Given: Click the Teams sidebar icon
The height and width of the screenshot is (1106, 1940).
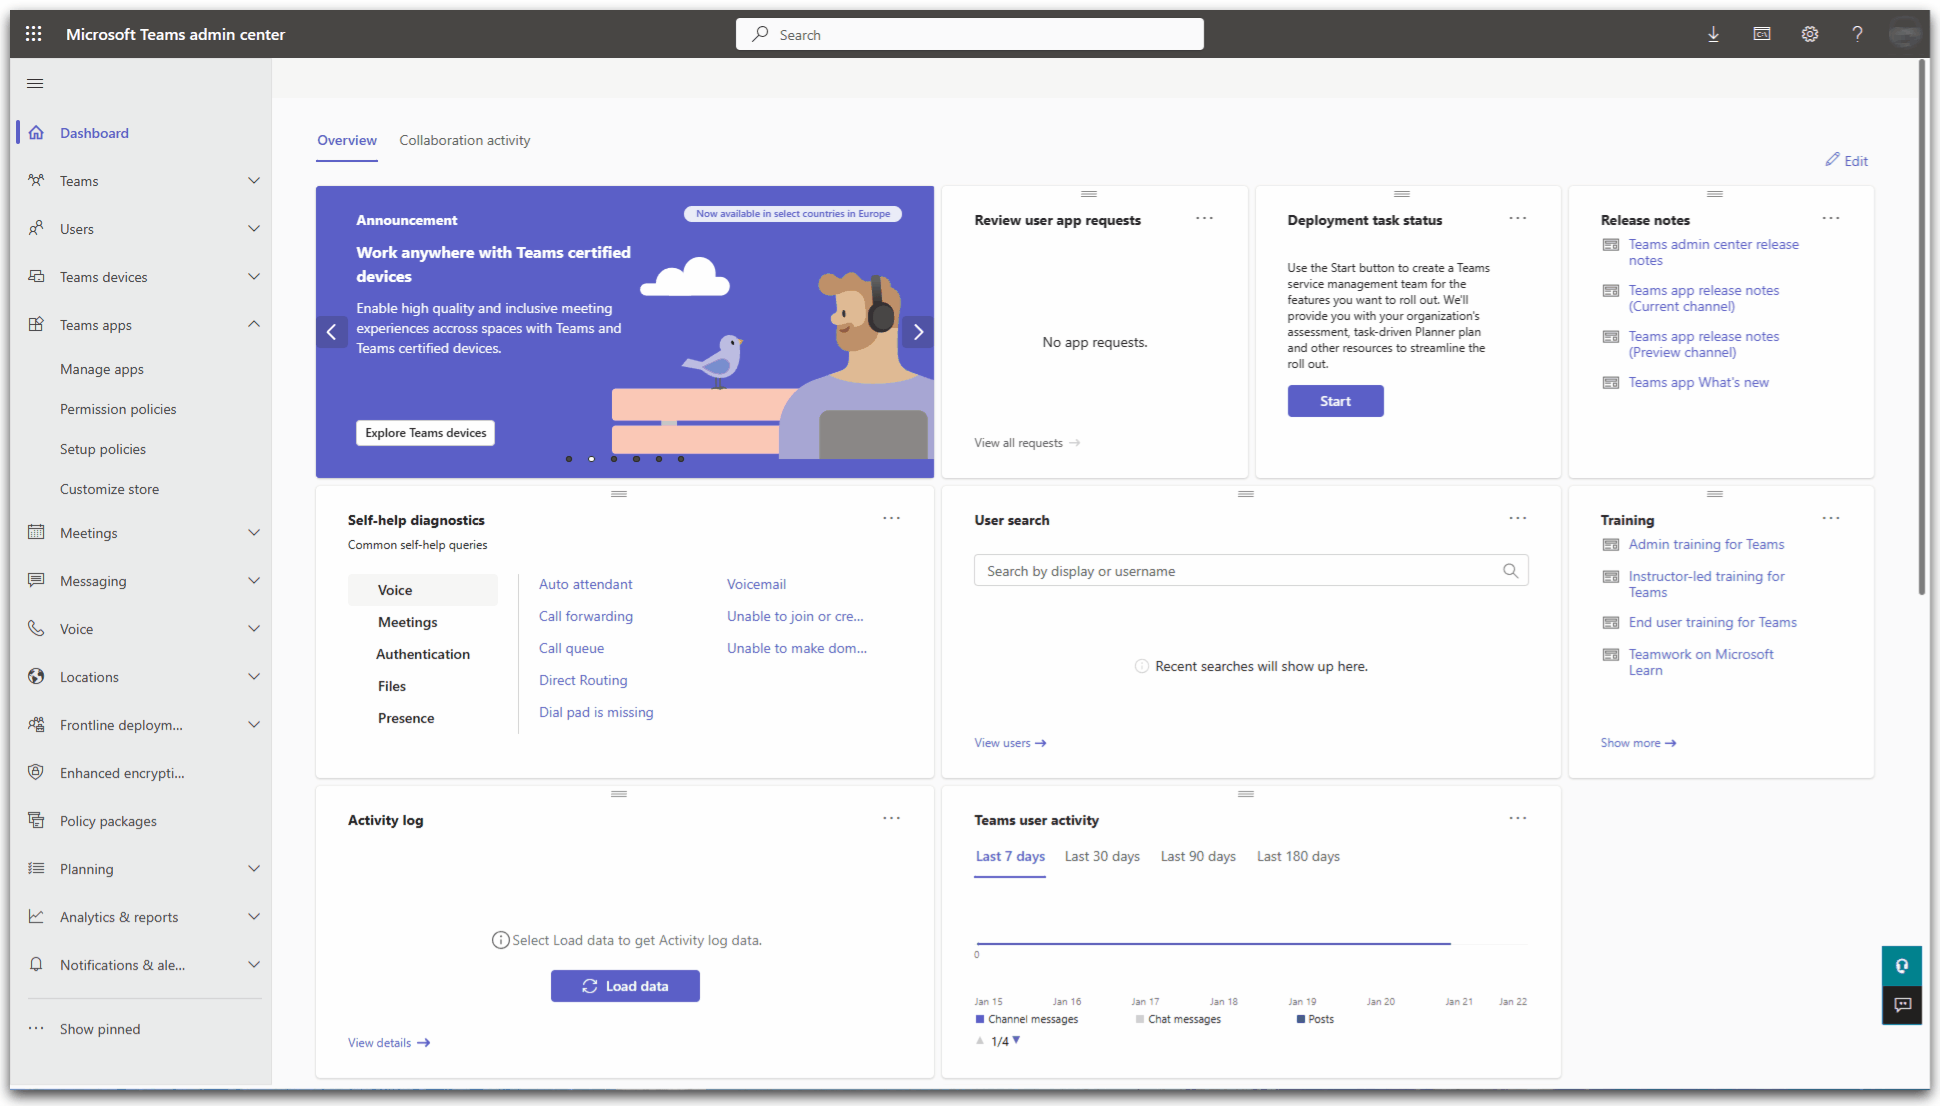Looking at the screenshot, I should point(36,181).
